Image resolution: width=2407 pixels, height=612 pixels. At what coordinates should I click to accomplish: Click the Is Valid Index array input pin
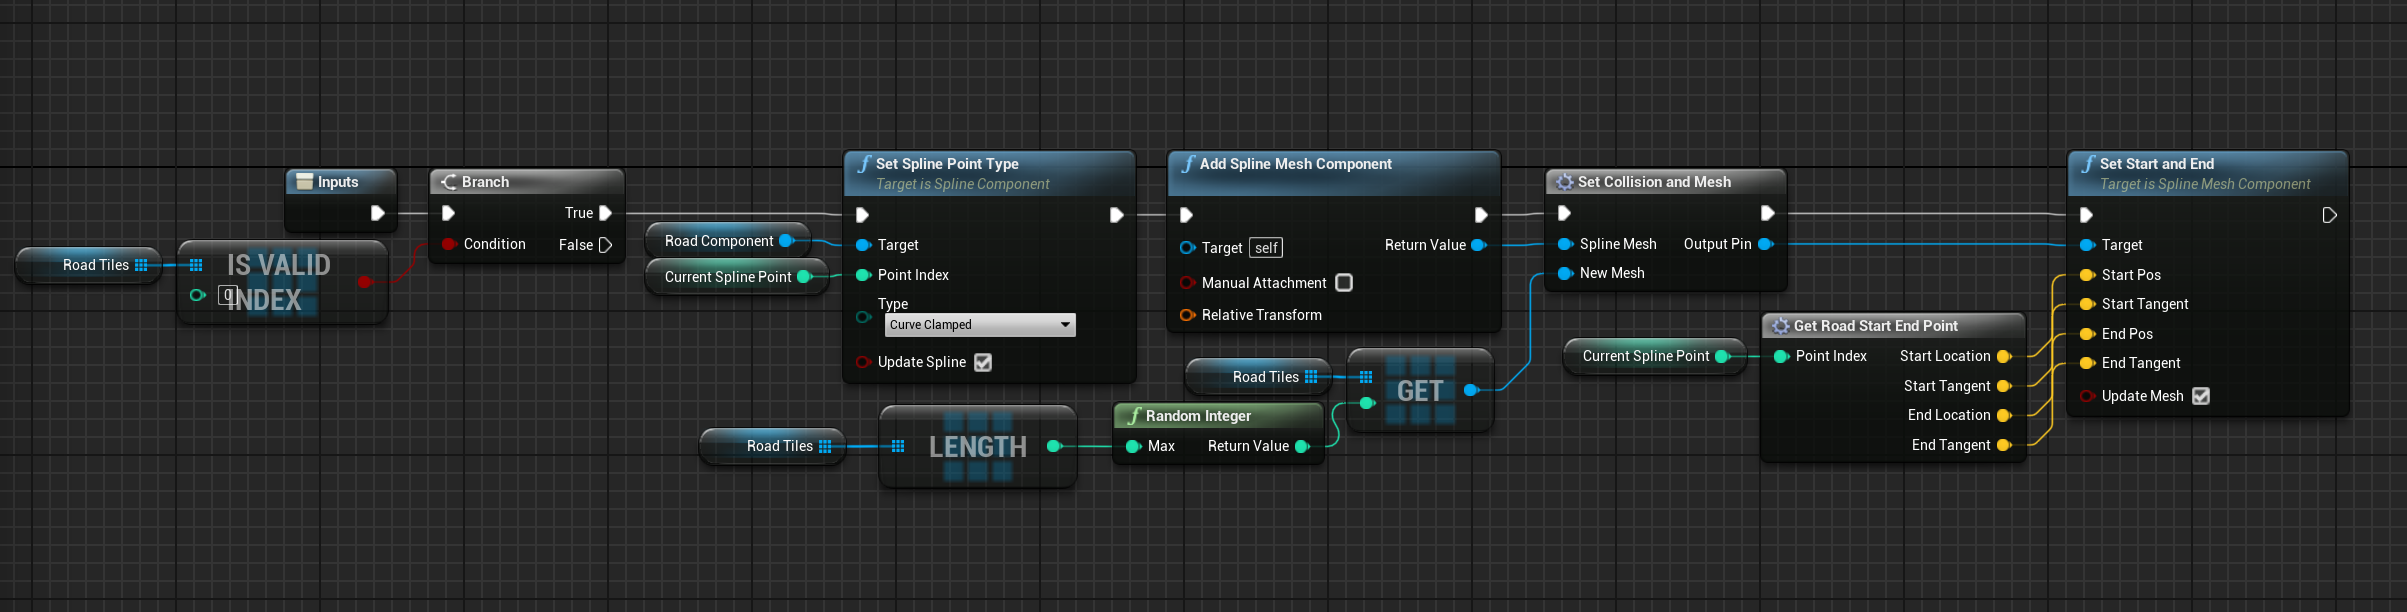pos(196,265)
